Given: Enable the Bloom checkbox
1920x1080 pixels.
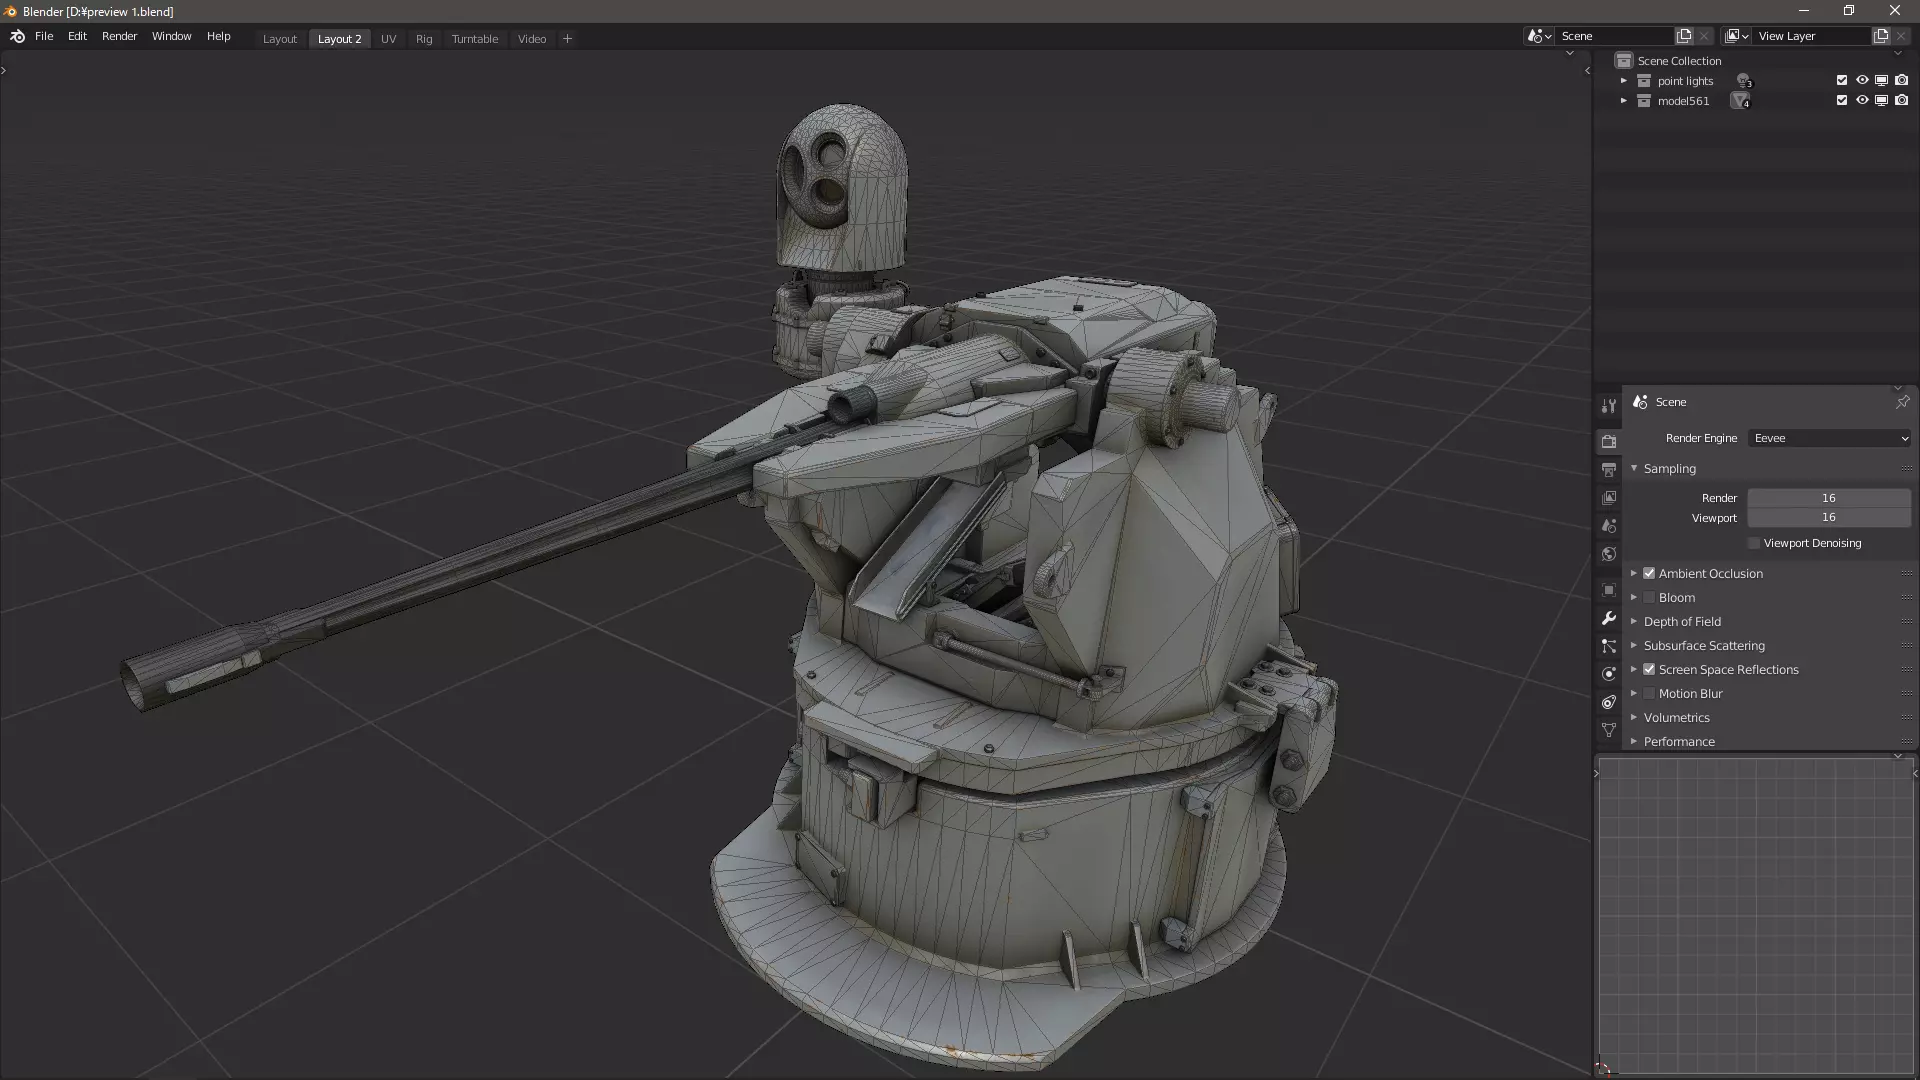Looking at the screenshot, I should (1649, 597).
